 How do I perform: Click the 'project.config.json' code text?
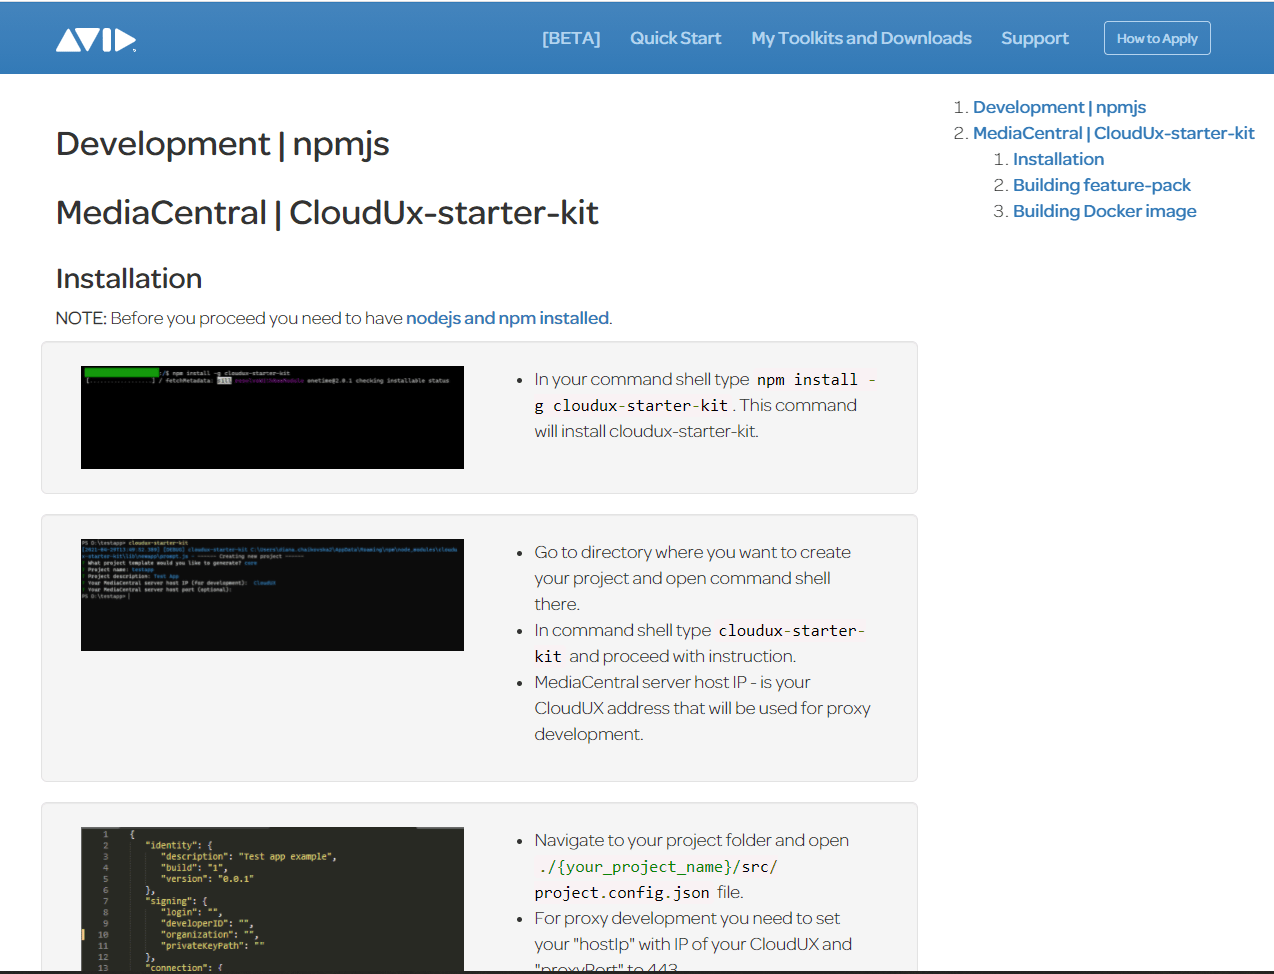(622, 893)
